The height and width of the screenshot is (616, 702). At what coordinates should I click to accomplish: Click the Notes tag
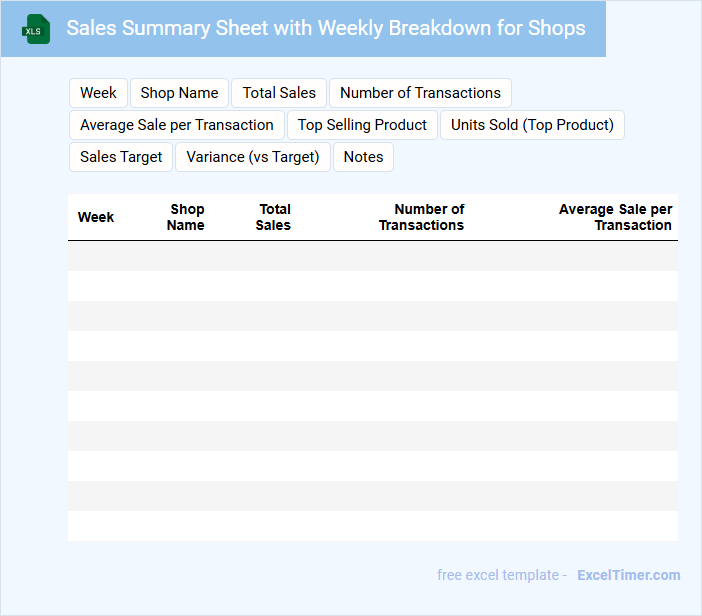tap(363, 157)
